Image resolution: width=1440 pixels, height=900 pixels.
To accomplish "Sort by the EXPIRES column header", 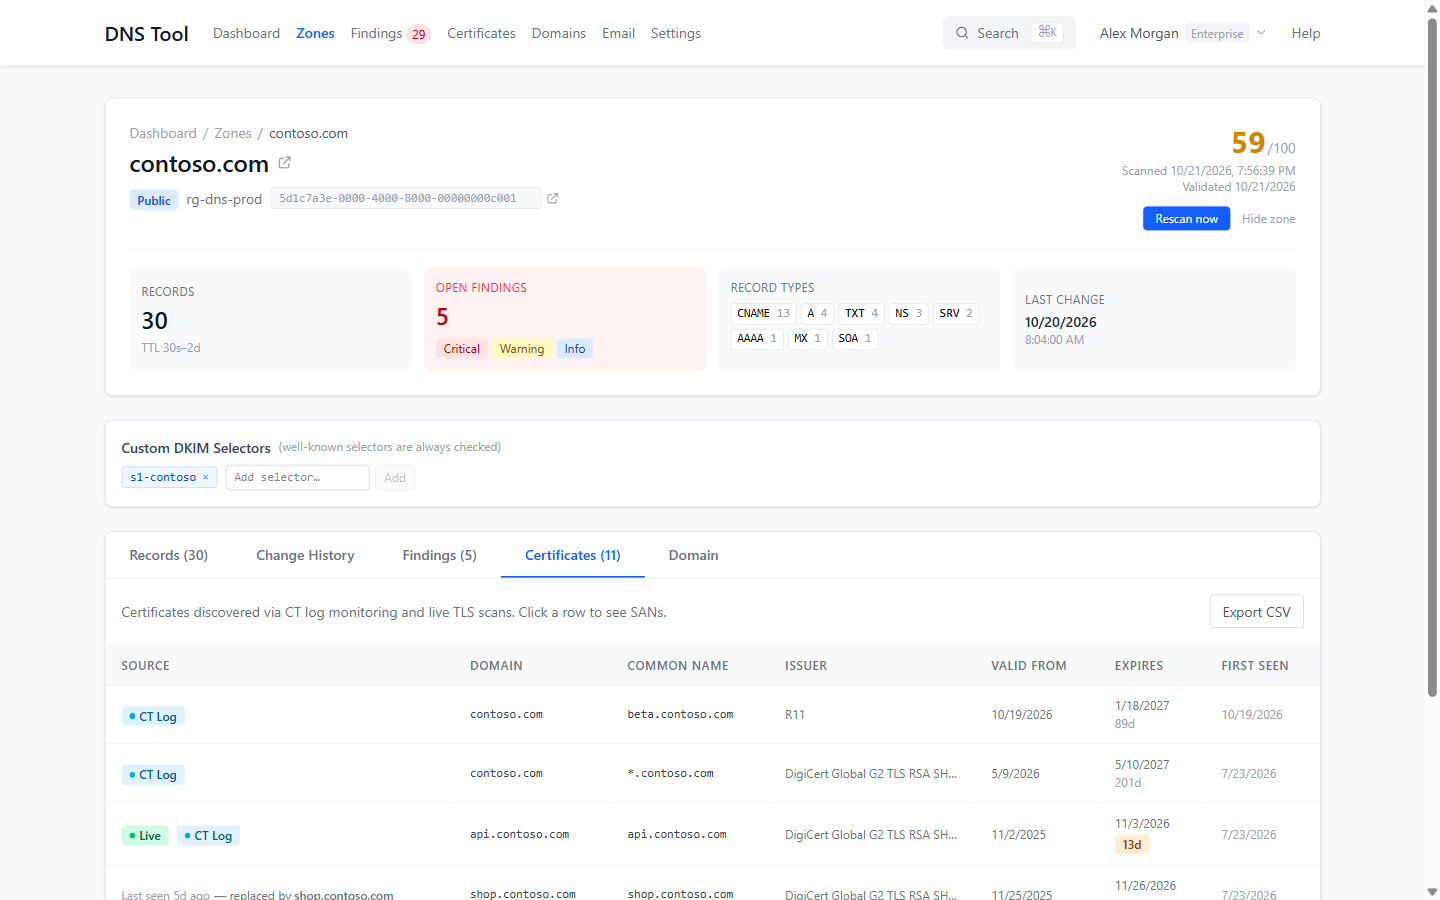I will pos(1139,665).
